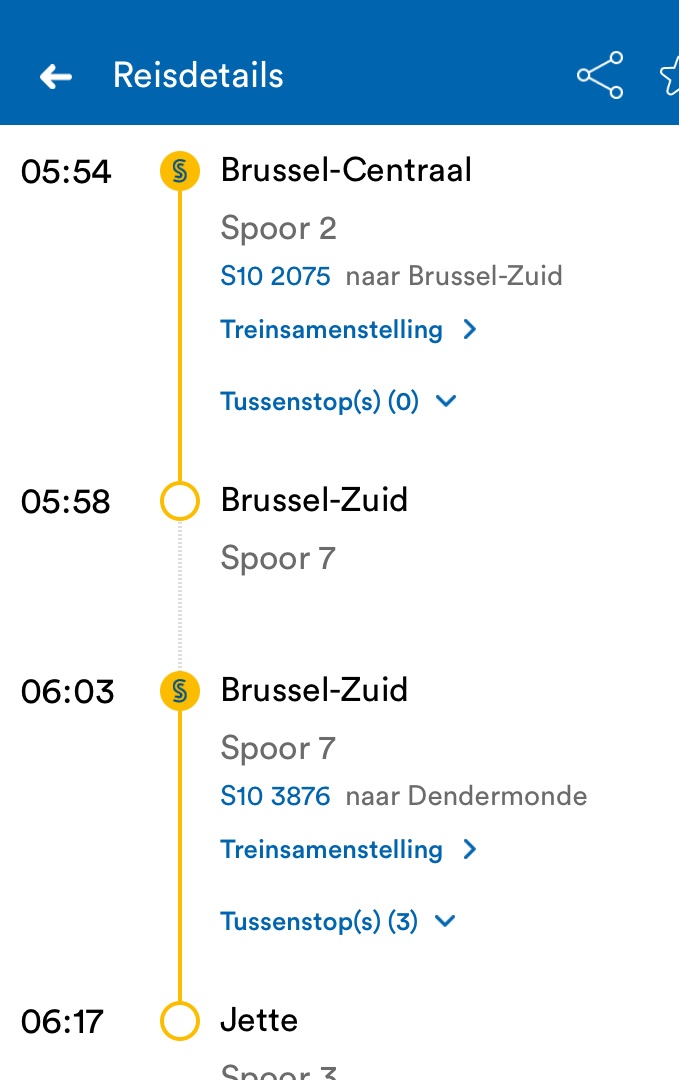Open Treinsamenstelling for train S10 3876

click(331, 849)
